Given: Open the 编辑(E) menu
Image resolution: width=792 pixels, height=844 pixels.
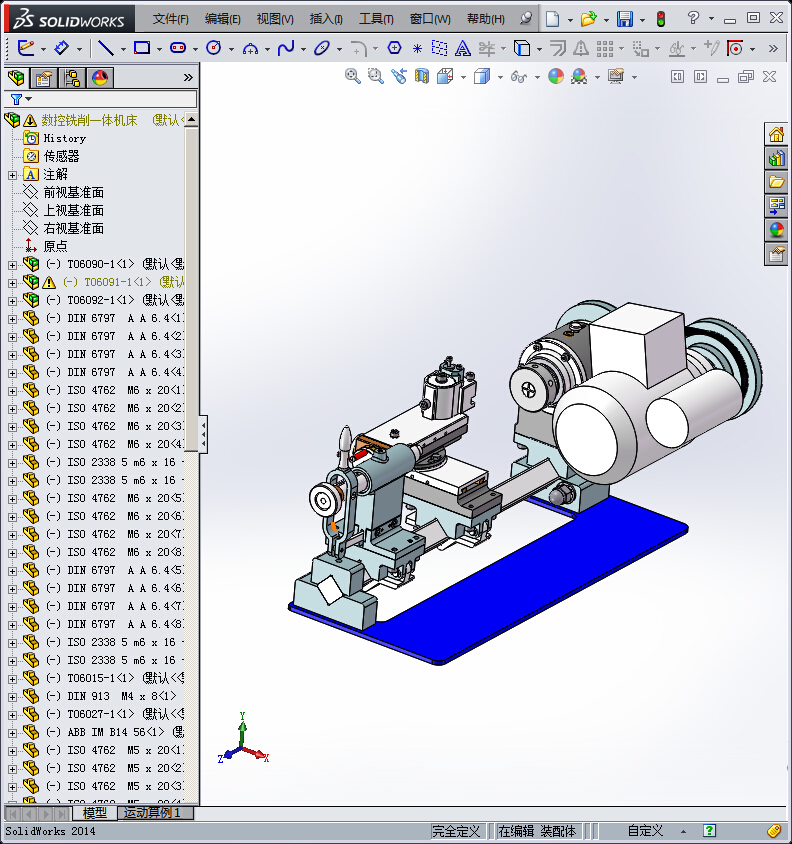Looking at the screenshot, I should pyautogui.click(x=222, y=19).
